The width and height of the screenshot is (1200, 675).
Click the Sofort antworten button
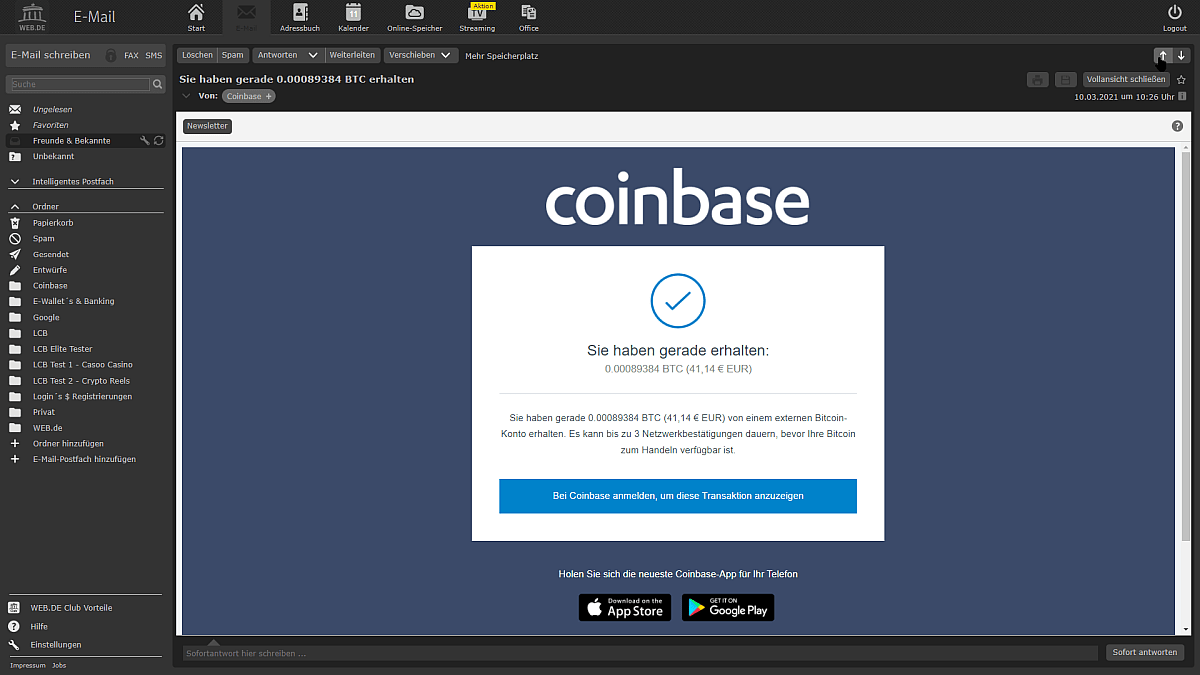point(1144,653)
